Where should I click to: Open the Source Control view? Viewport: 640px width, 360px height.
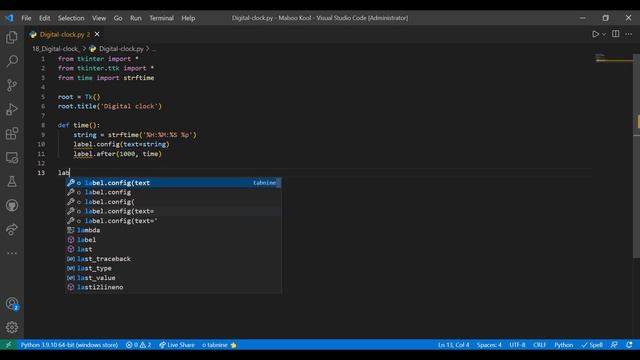click(x=12, y=85)
